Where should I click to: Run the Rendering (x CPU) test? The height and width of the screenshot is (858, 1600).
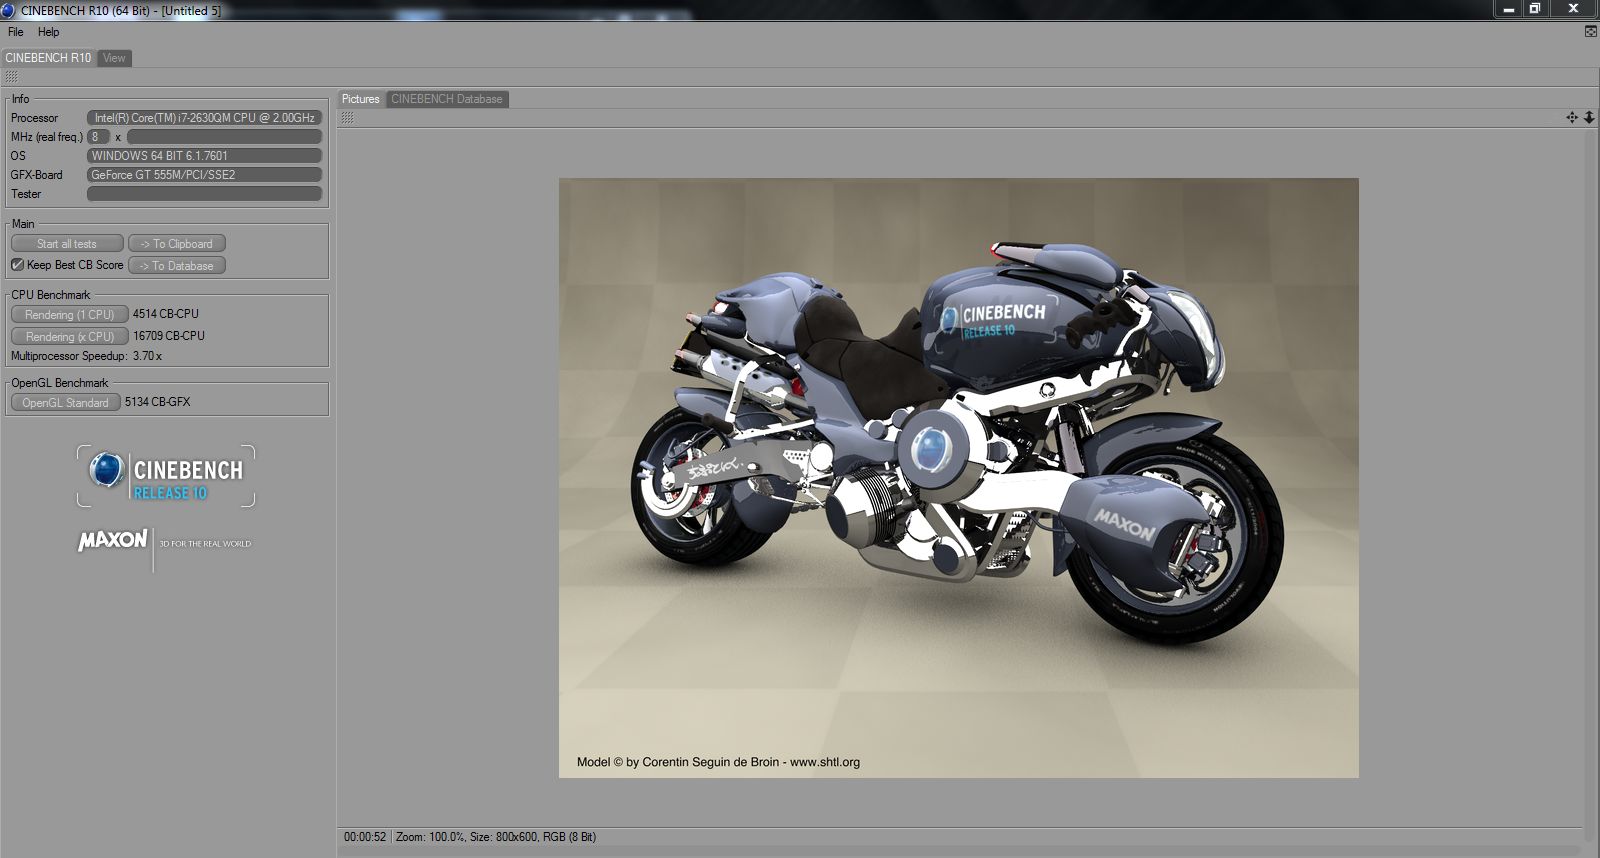pyautogui.click(x=69, y=337)
